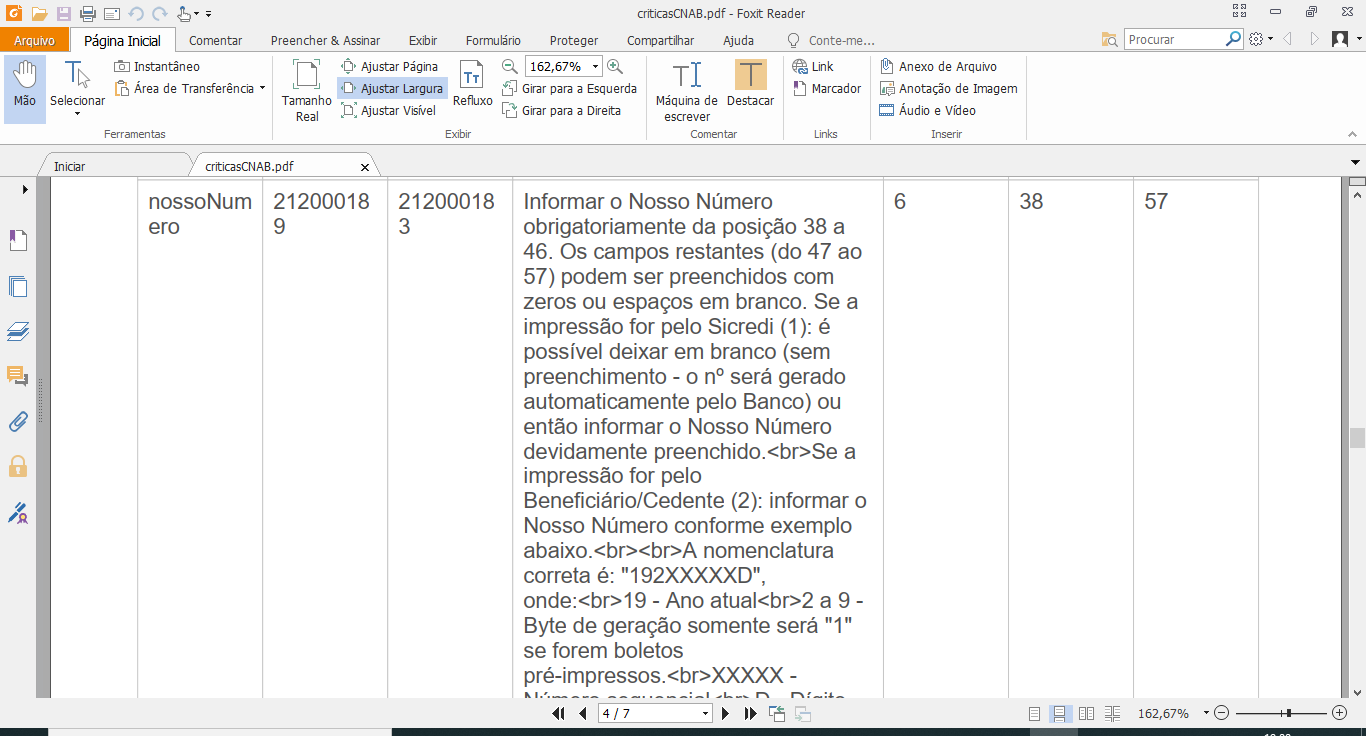Open the Proteger ribbon tab
The width and height of the screenshot is (1366, 736).
tap(574, 40)
